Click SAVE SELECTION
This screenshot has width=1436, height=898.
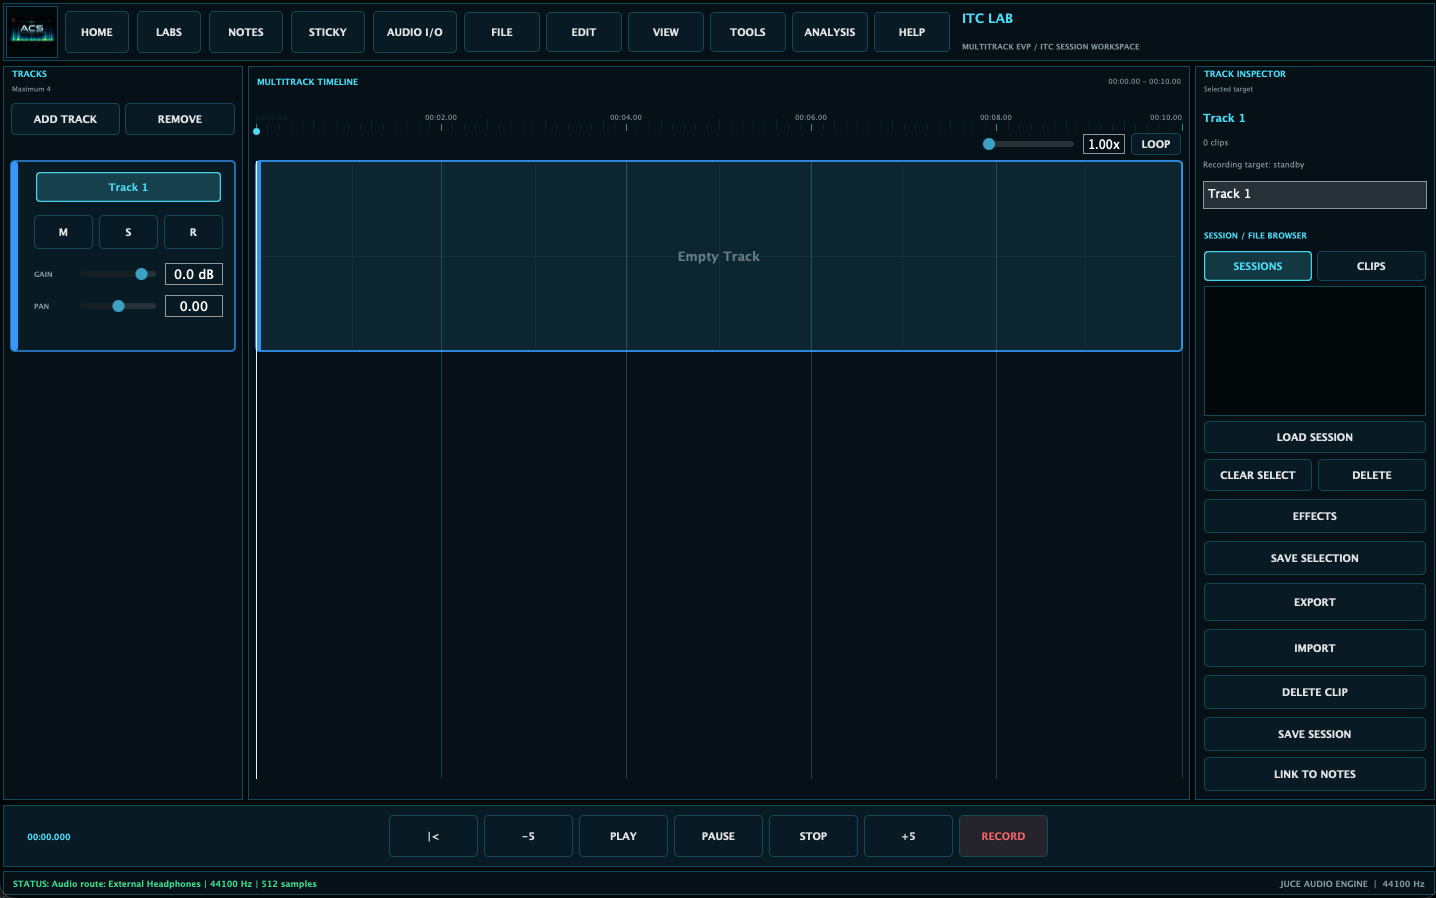coord(1315,558)
